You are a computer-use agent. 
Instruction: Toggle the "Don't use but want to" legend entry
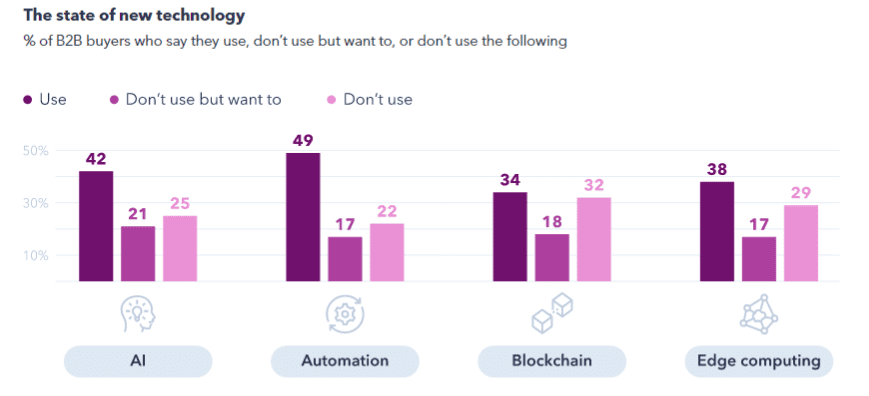point(196,100)
